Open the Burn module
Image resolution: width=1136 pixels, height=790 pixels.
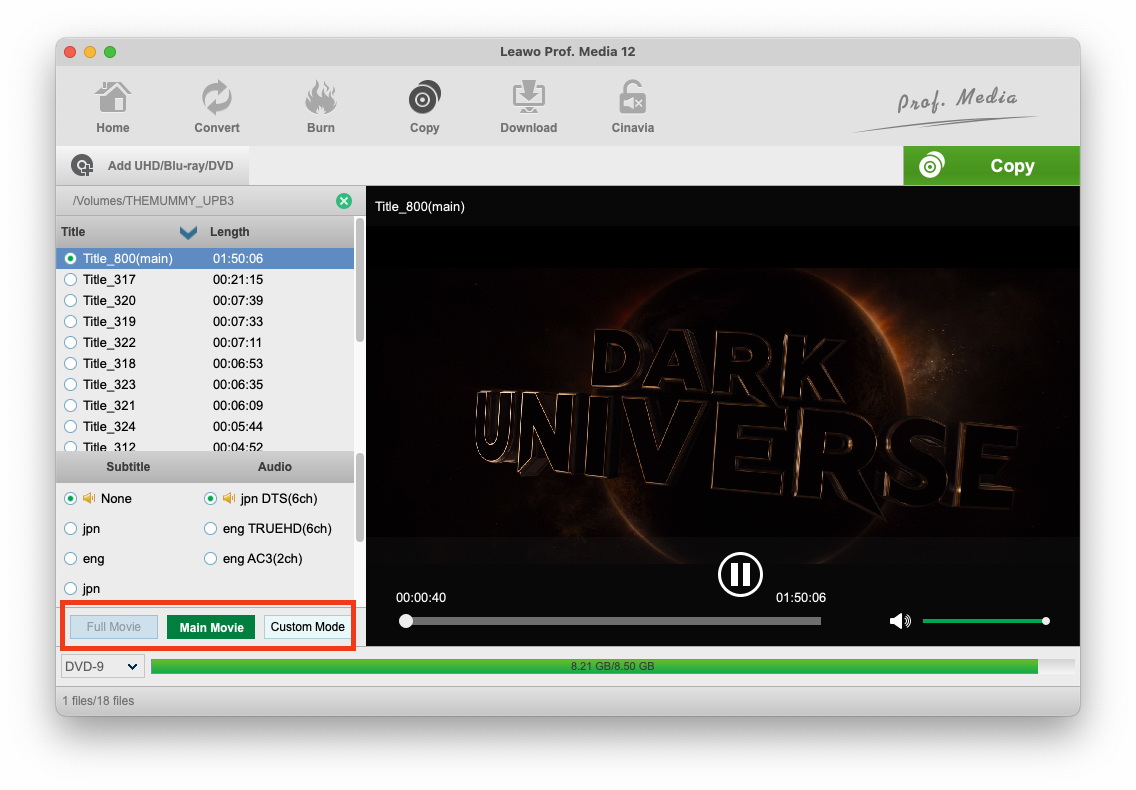(320, 107)
